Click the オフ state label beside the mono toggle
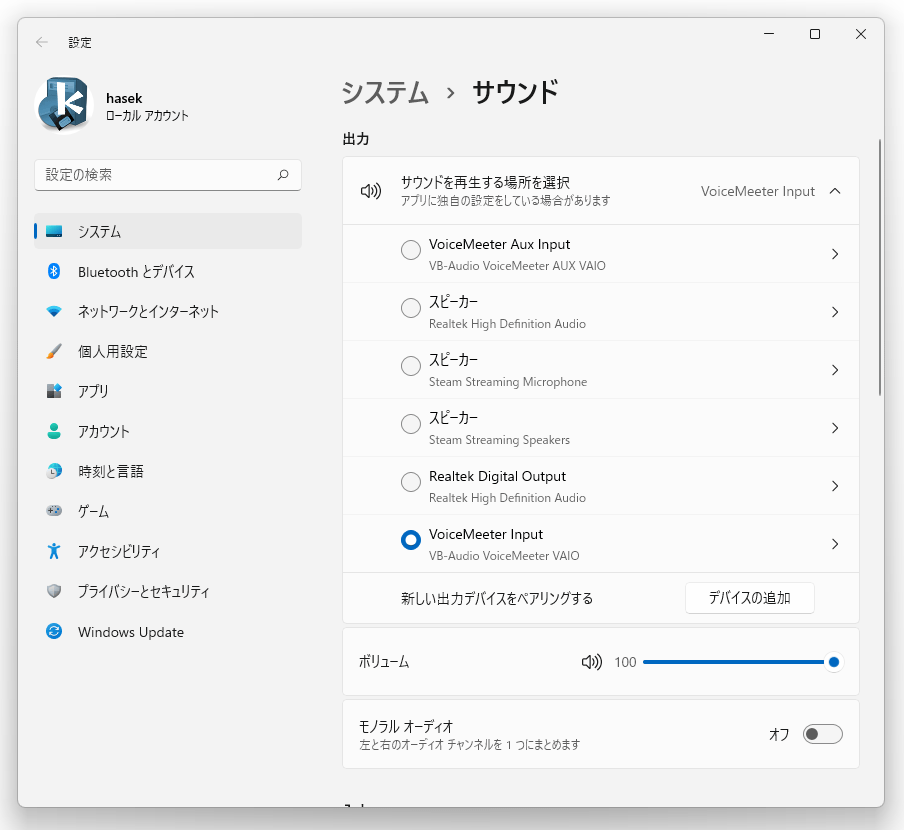 [x=779, y=734]
